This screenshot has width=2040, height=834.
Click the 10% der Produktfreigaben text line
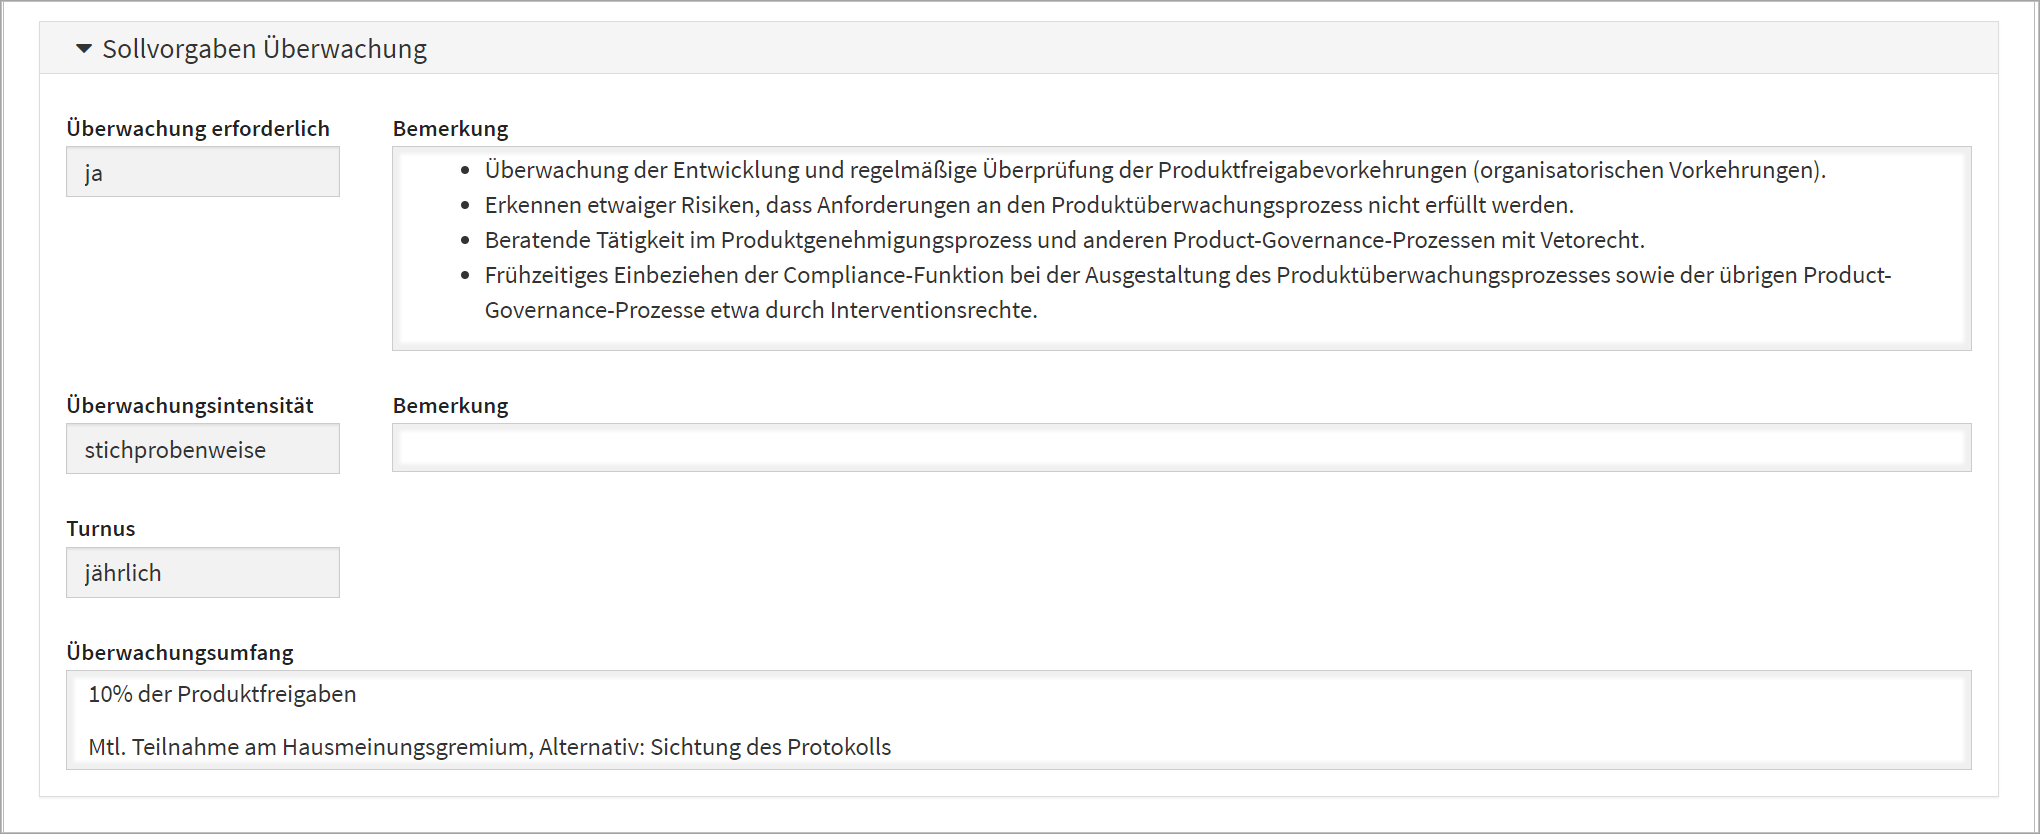222,694
